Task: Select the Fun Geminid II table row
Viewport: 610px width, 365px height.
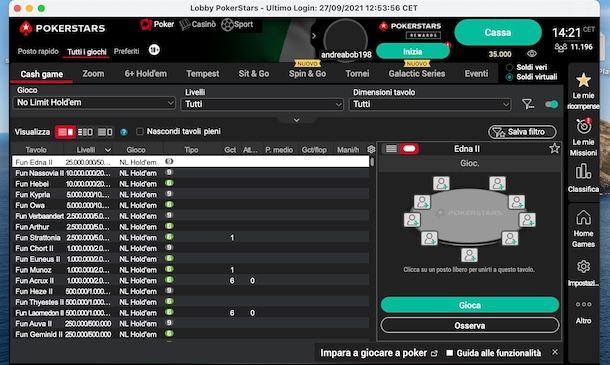Action: (x=191, y=334)
